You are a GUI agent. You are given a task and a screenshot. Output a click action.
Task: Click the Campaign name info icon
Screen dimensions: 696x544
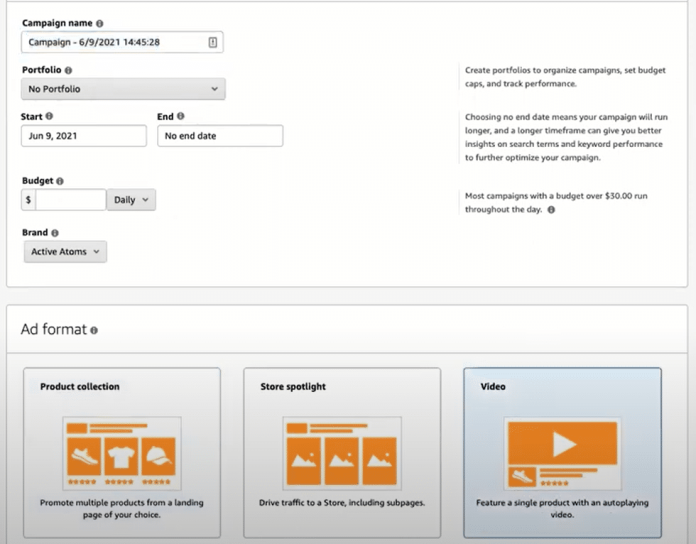pos(99,23)
